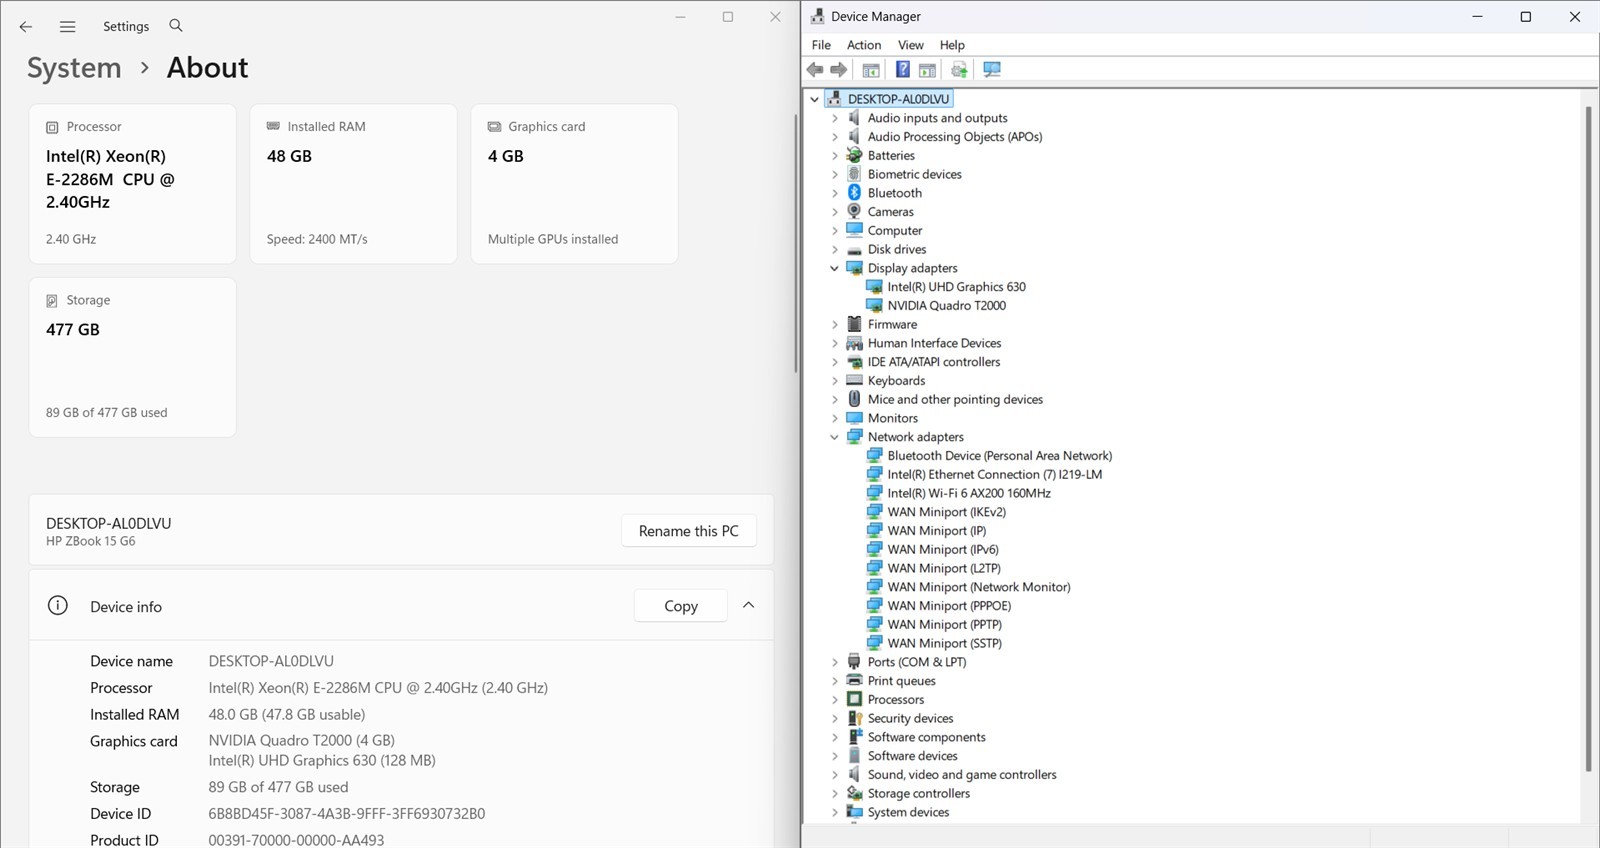Click the Print queues printer icon
The height and width of the screenshot is (848, 1600).
854,680
